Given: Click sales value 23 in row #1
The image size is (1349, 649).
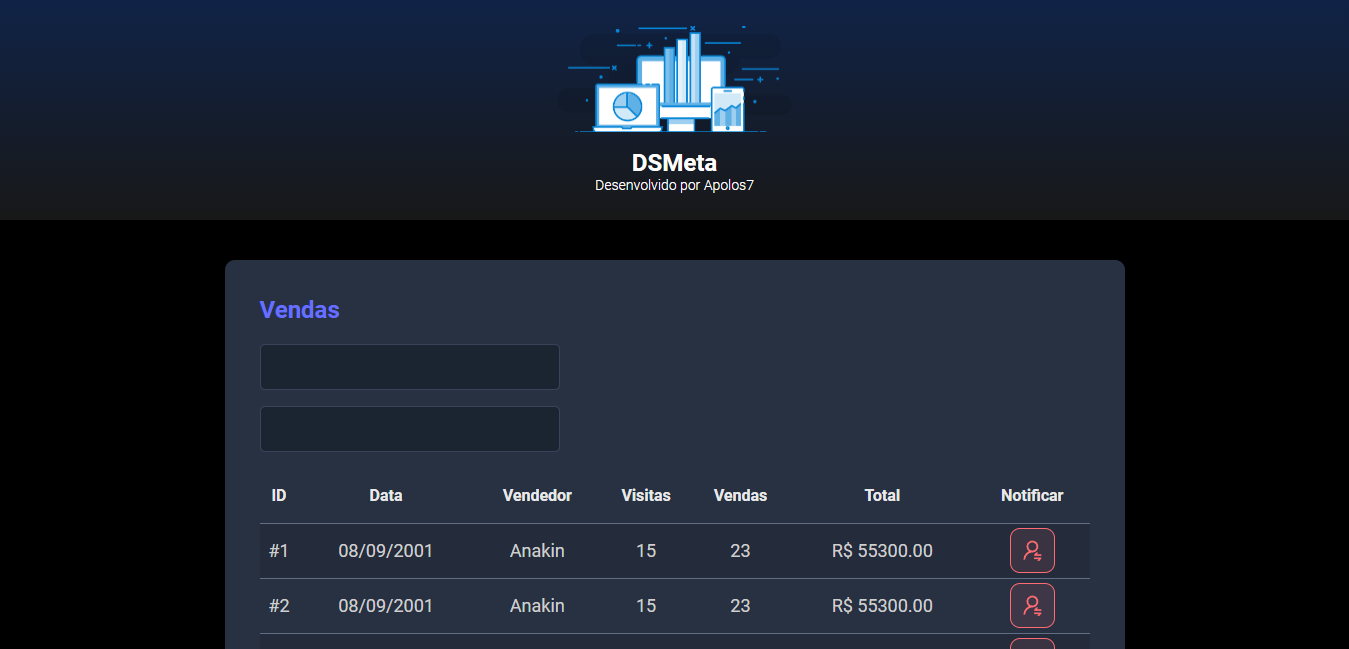Looking at the screenshot, I should [740, 551].
